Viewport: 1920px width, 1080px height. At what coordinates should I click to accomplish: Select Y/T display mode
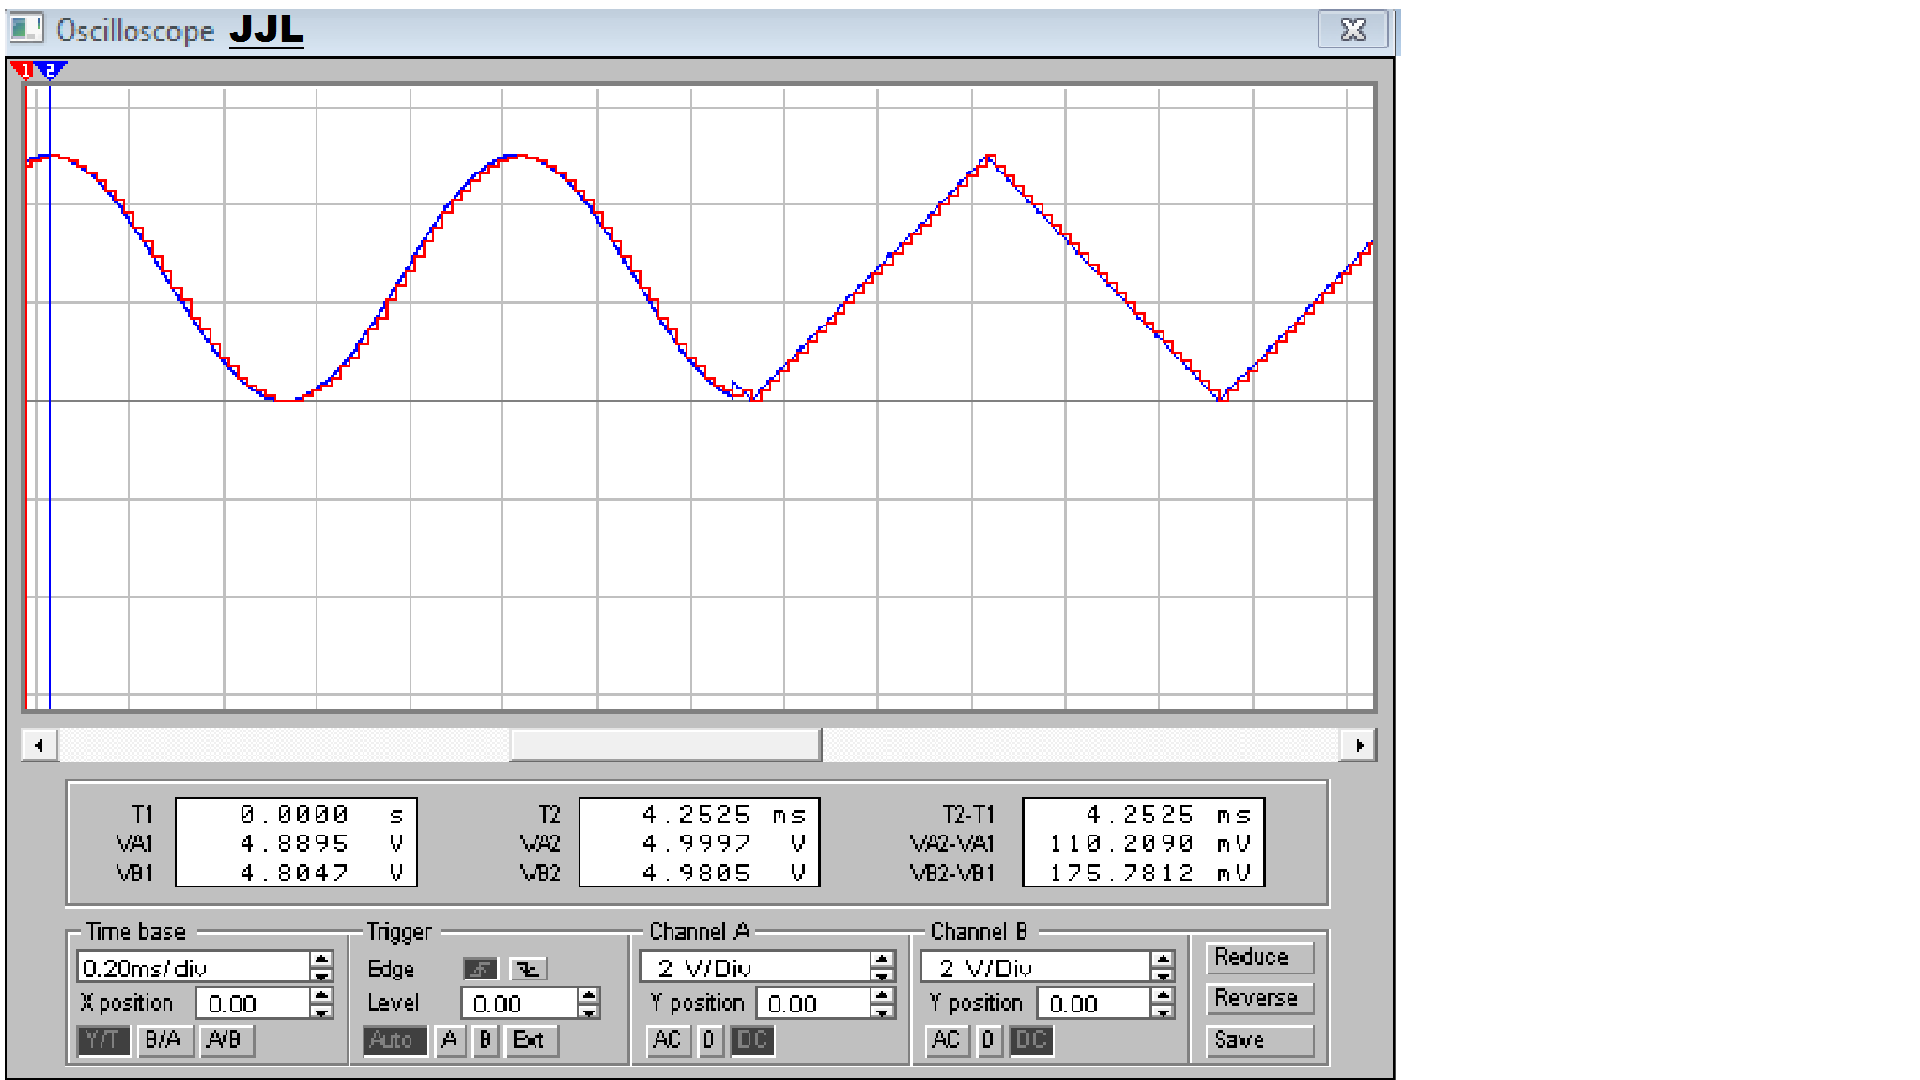click(x=103, y=1040)
